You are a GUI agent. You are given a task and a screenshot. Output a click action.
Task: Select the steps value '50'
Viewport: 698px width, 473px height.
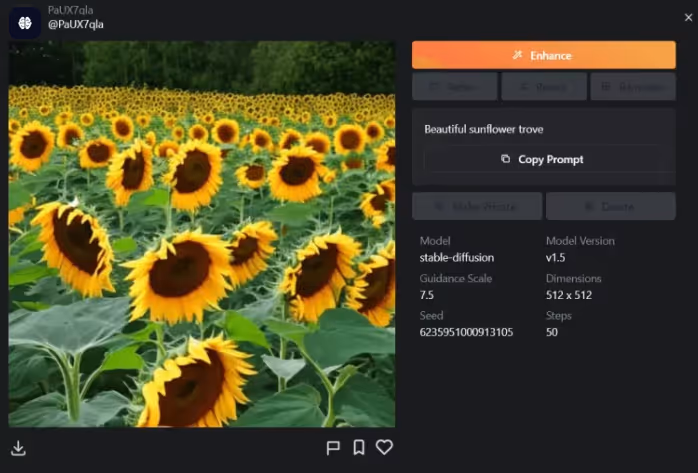(x=552, y=332)
